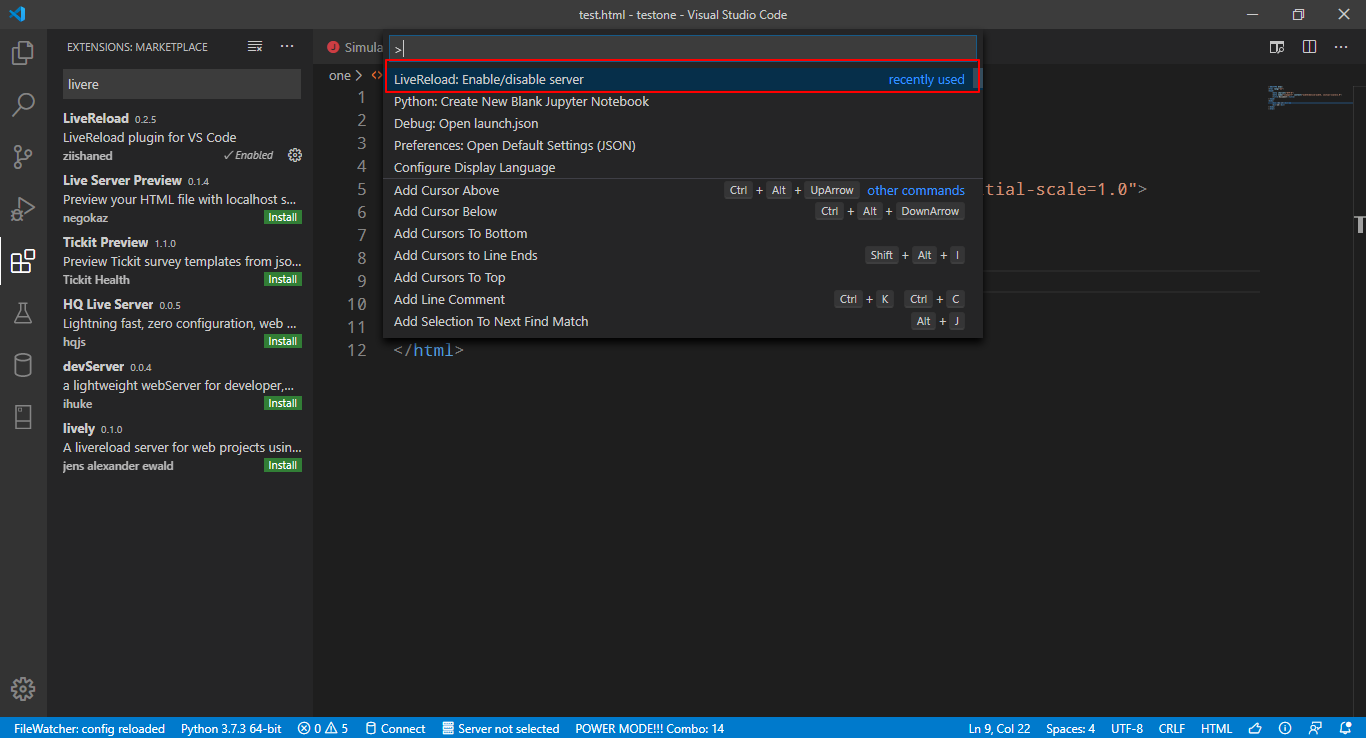Select Preferences: Open Default Settings (JSON)
The image size is (1366, 738).
pyautogui.click(x=682, y=145)
